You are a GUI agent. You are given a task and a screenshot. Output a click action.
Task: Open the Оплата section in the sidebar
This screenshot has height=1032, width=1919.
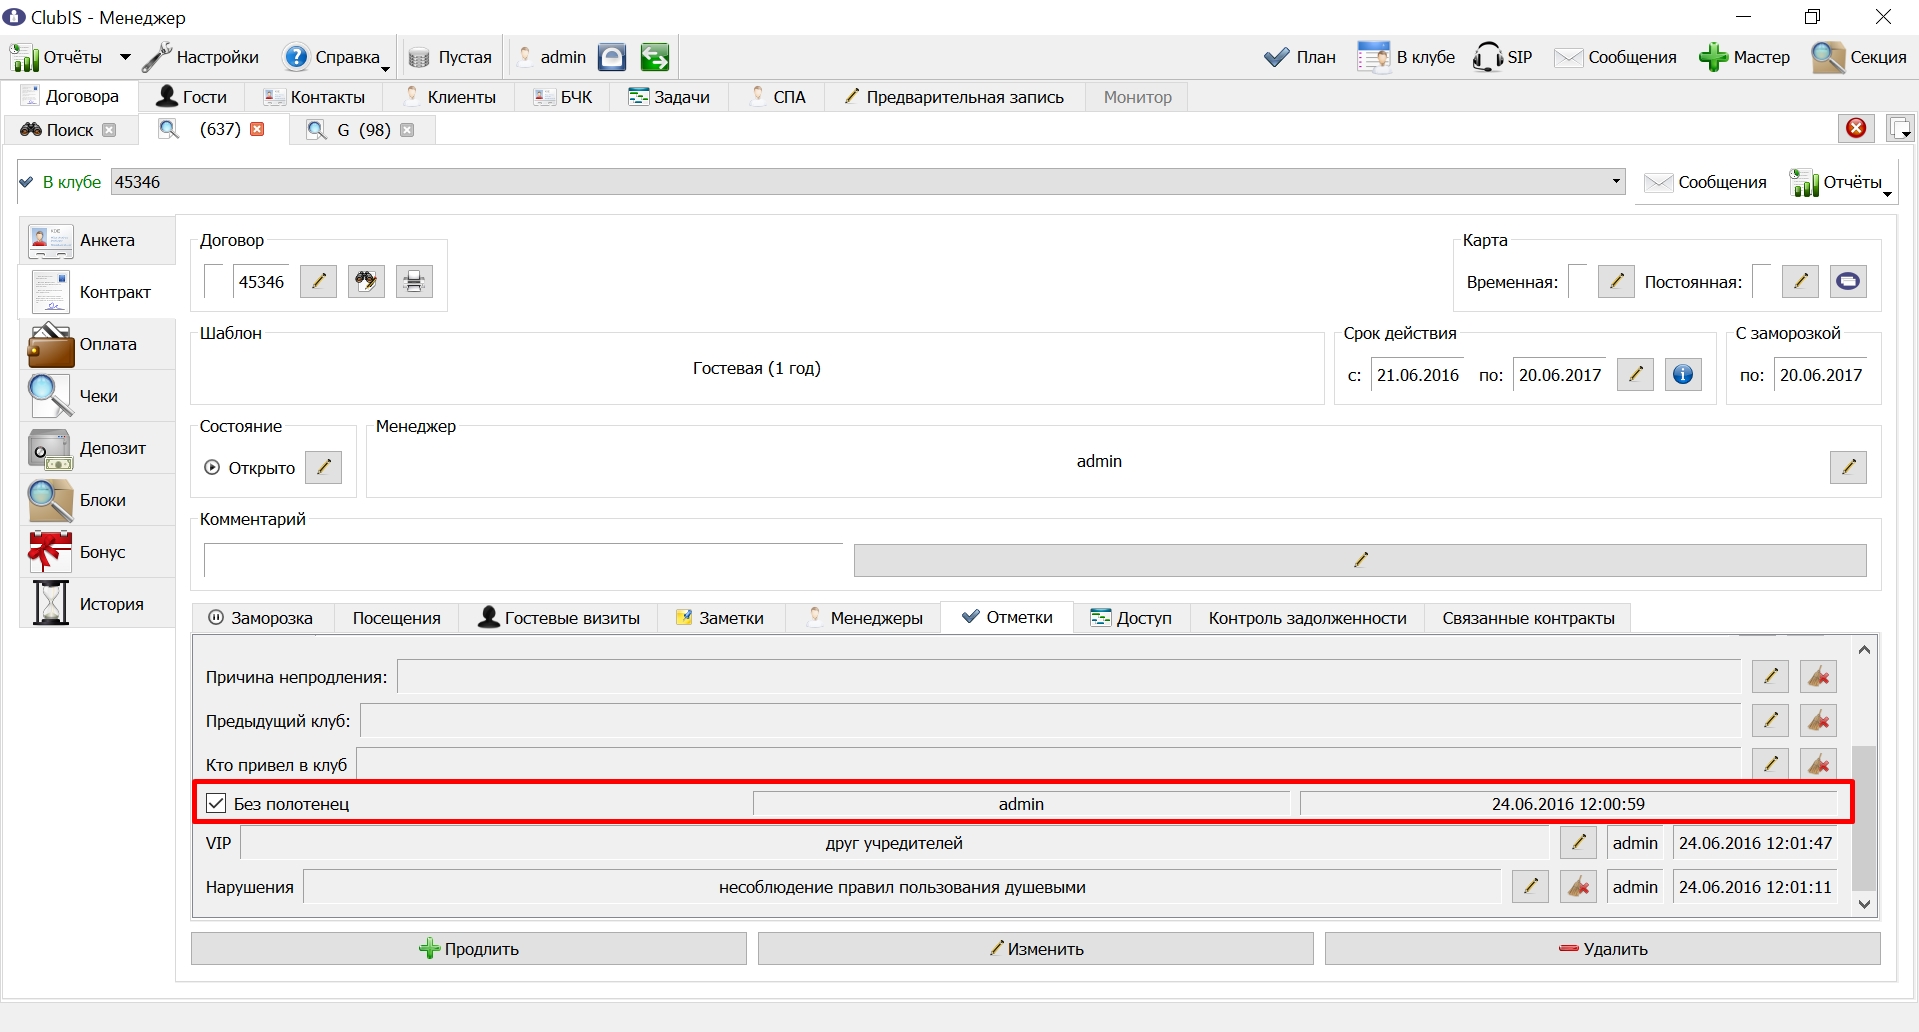97,344
